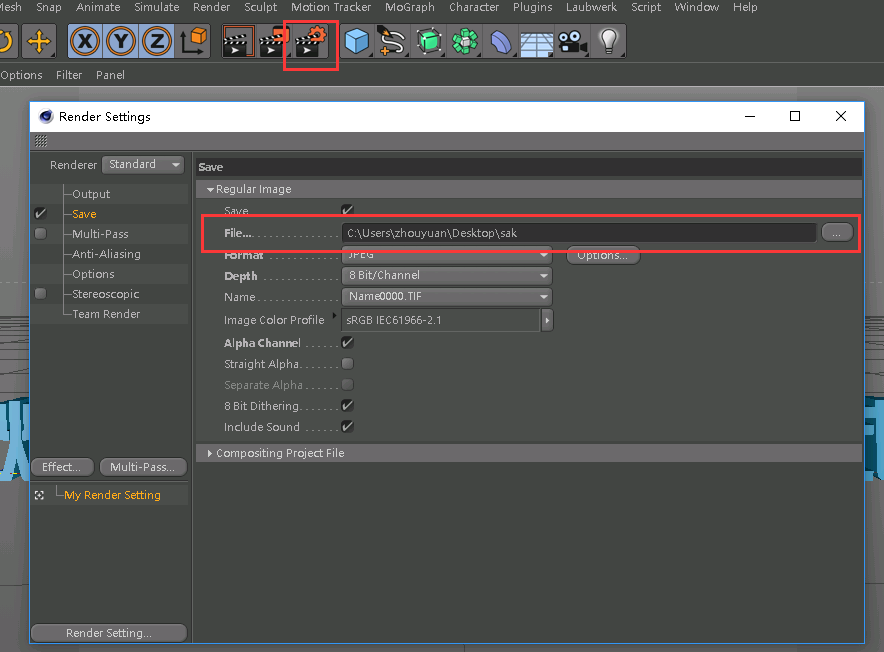
Task: Select the spline pen tool
Action: point(393,42)
